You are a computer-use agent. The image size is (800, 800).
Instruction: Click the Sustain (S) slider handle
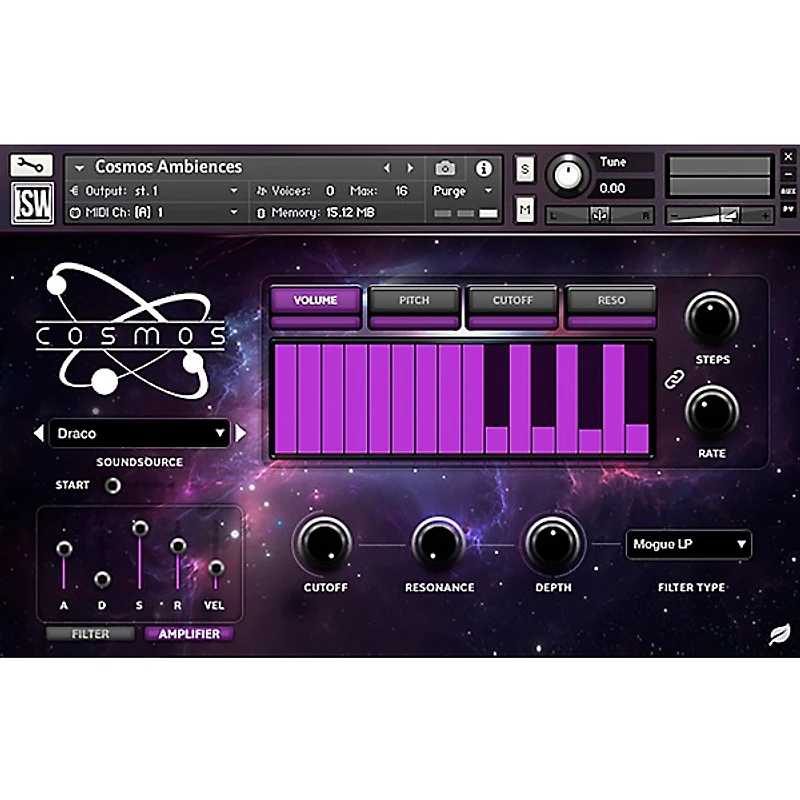tap(140, 528)
